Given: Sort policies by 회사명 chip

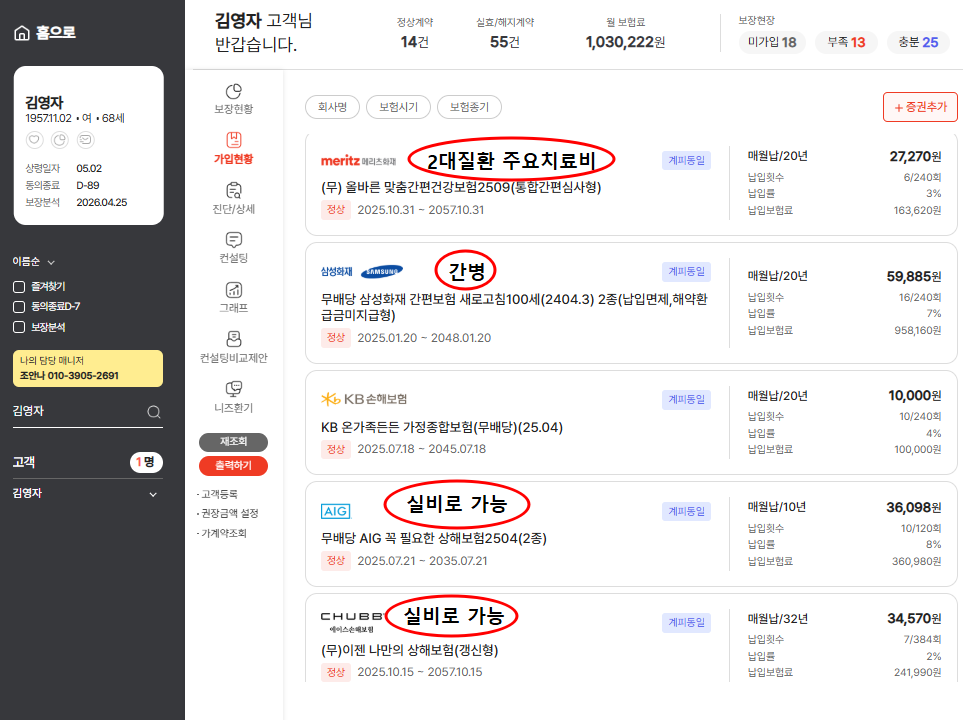Looking at the screenshot, I should click(331, 107).
